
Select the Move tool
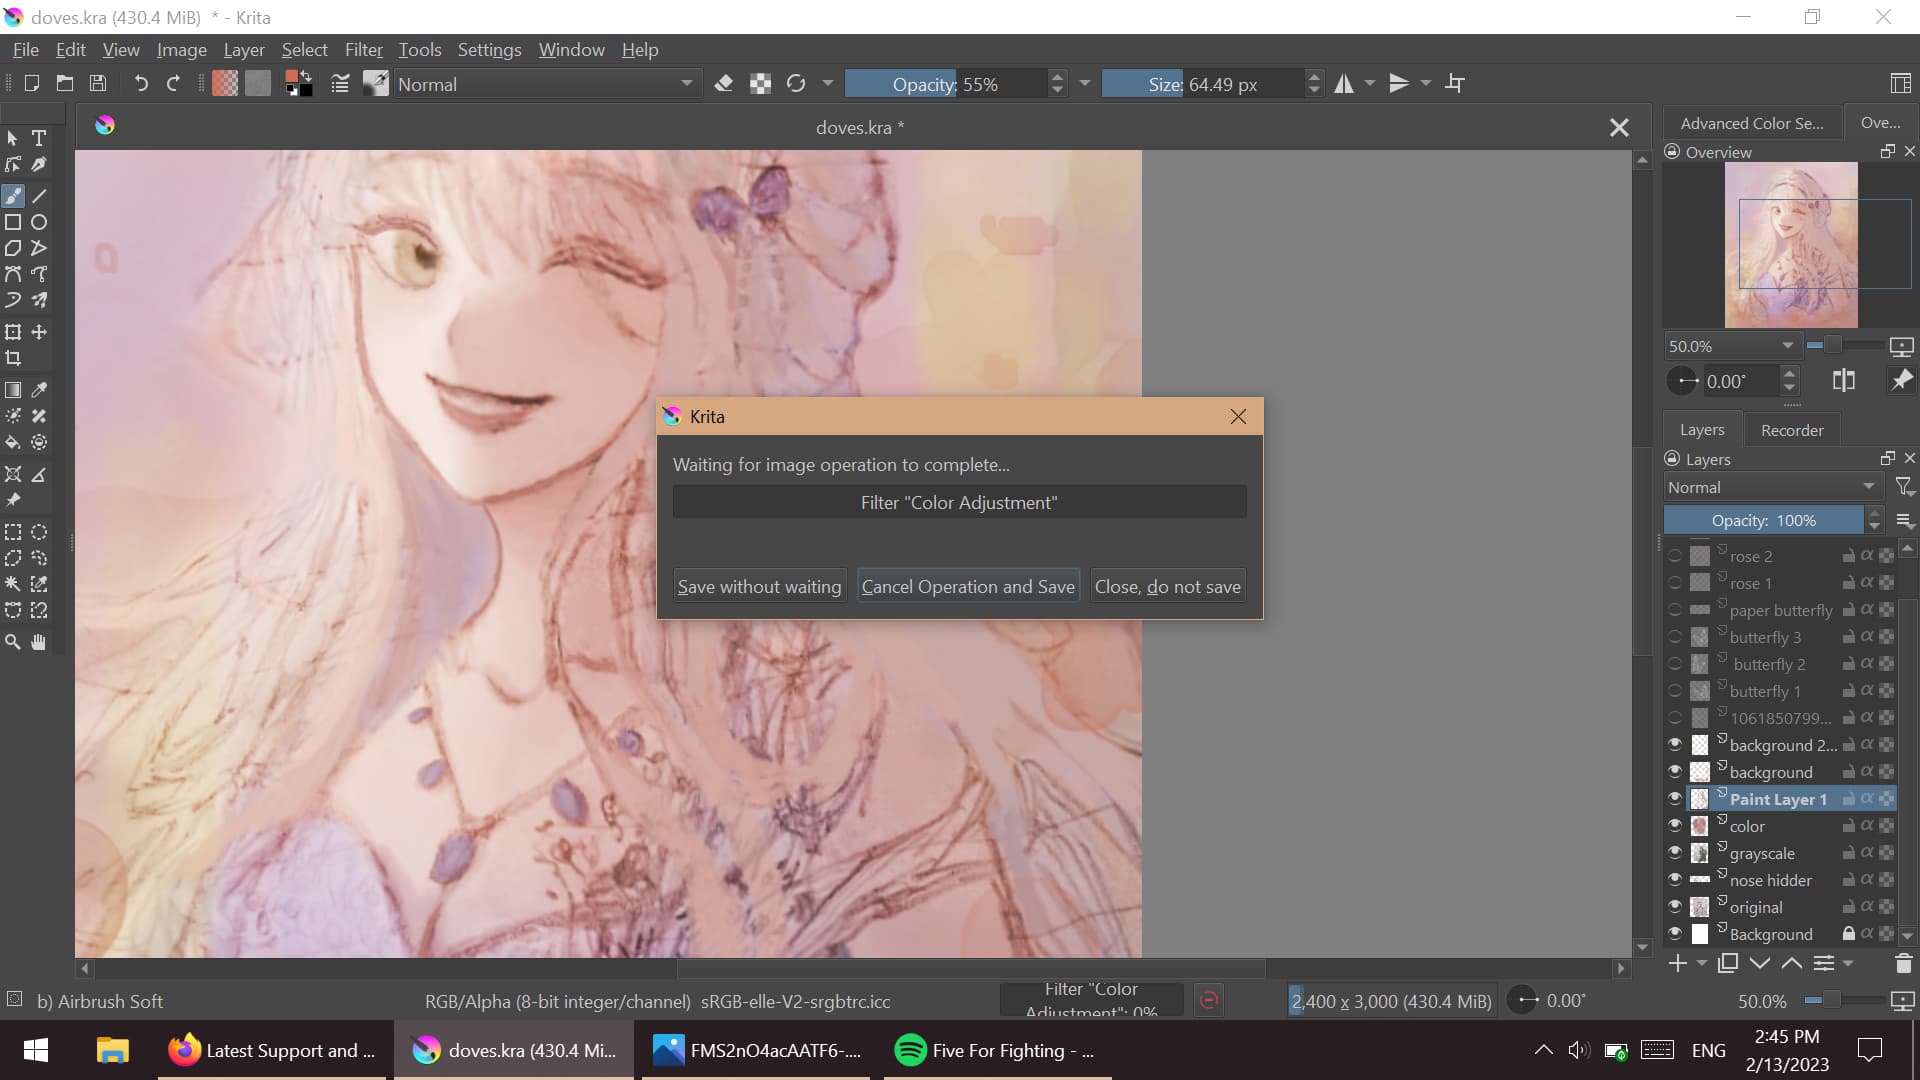pos(39,332)
